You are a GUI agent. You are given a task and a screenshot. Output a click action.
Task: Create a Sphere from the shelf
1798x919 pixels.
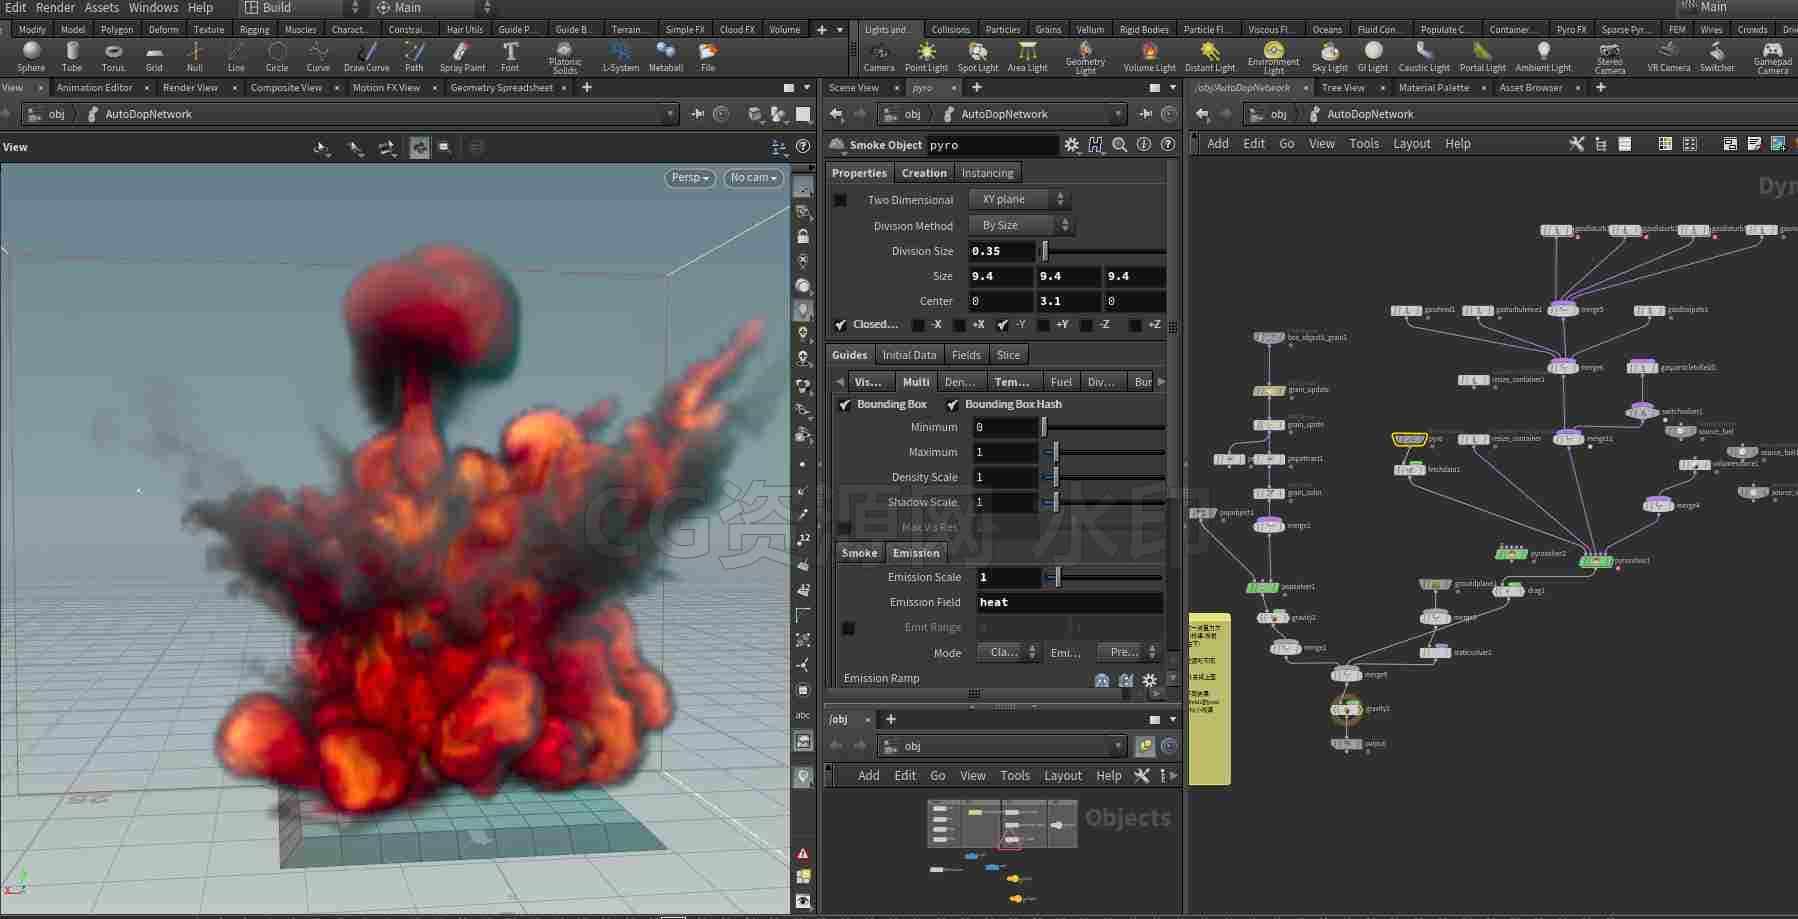pyautogui.click(x=31, y=56)
